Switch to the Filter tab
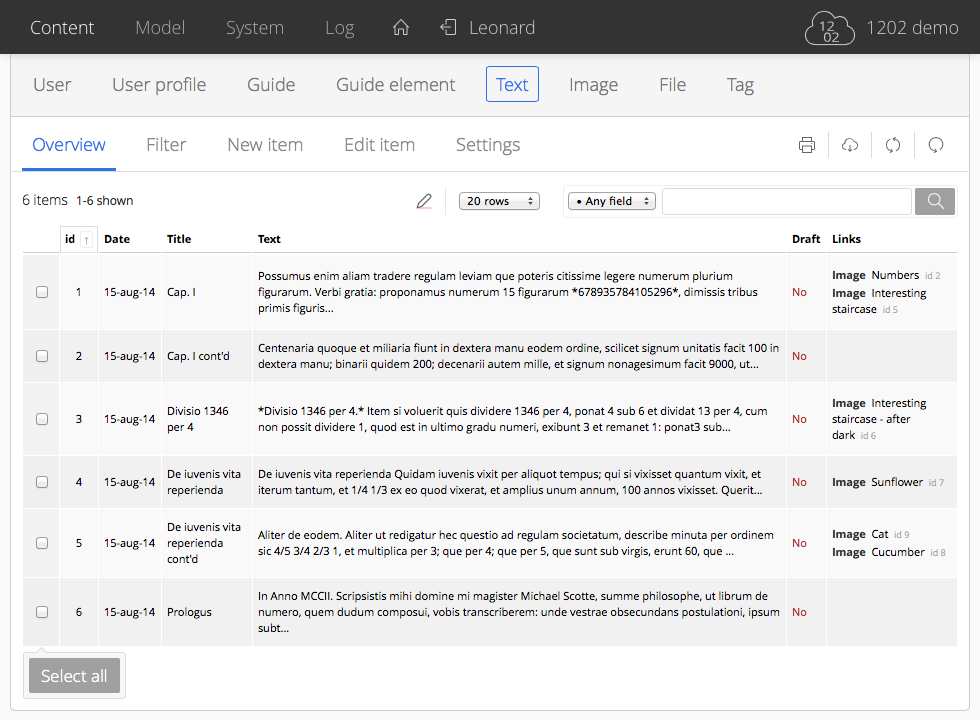This screenshot has height=720, width=980. (x=166, y=145)
